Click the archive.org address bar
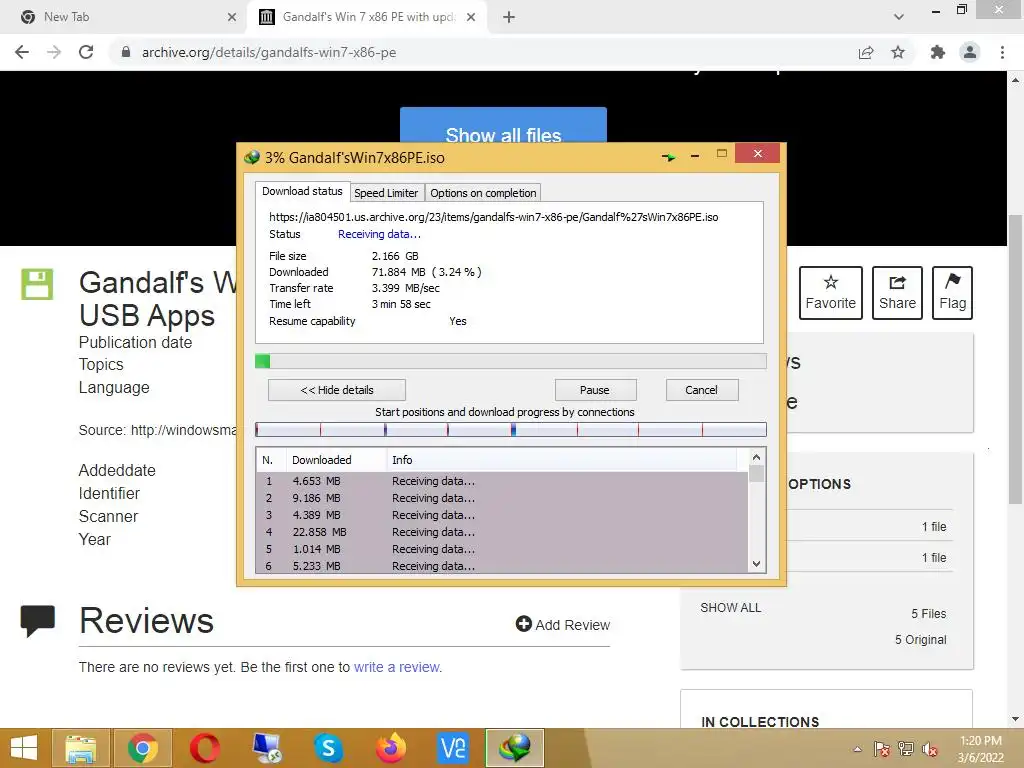 (x=483, y=52)
